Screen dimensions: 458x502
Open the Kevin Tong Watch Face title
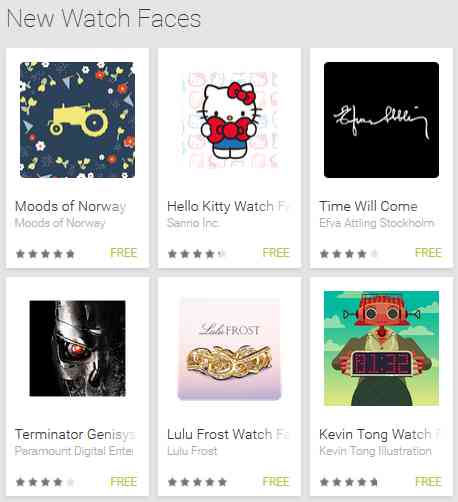click(380, 434)
